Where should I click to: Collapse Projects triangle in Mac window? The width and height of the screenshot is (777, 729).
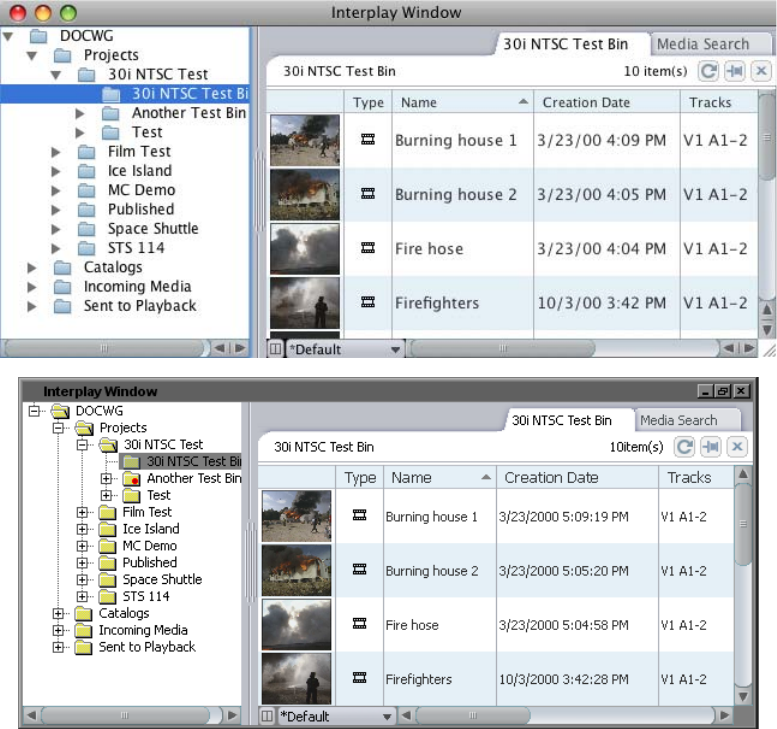(32, 56)
